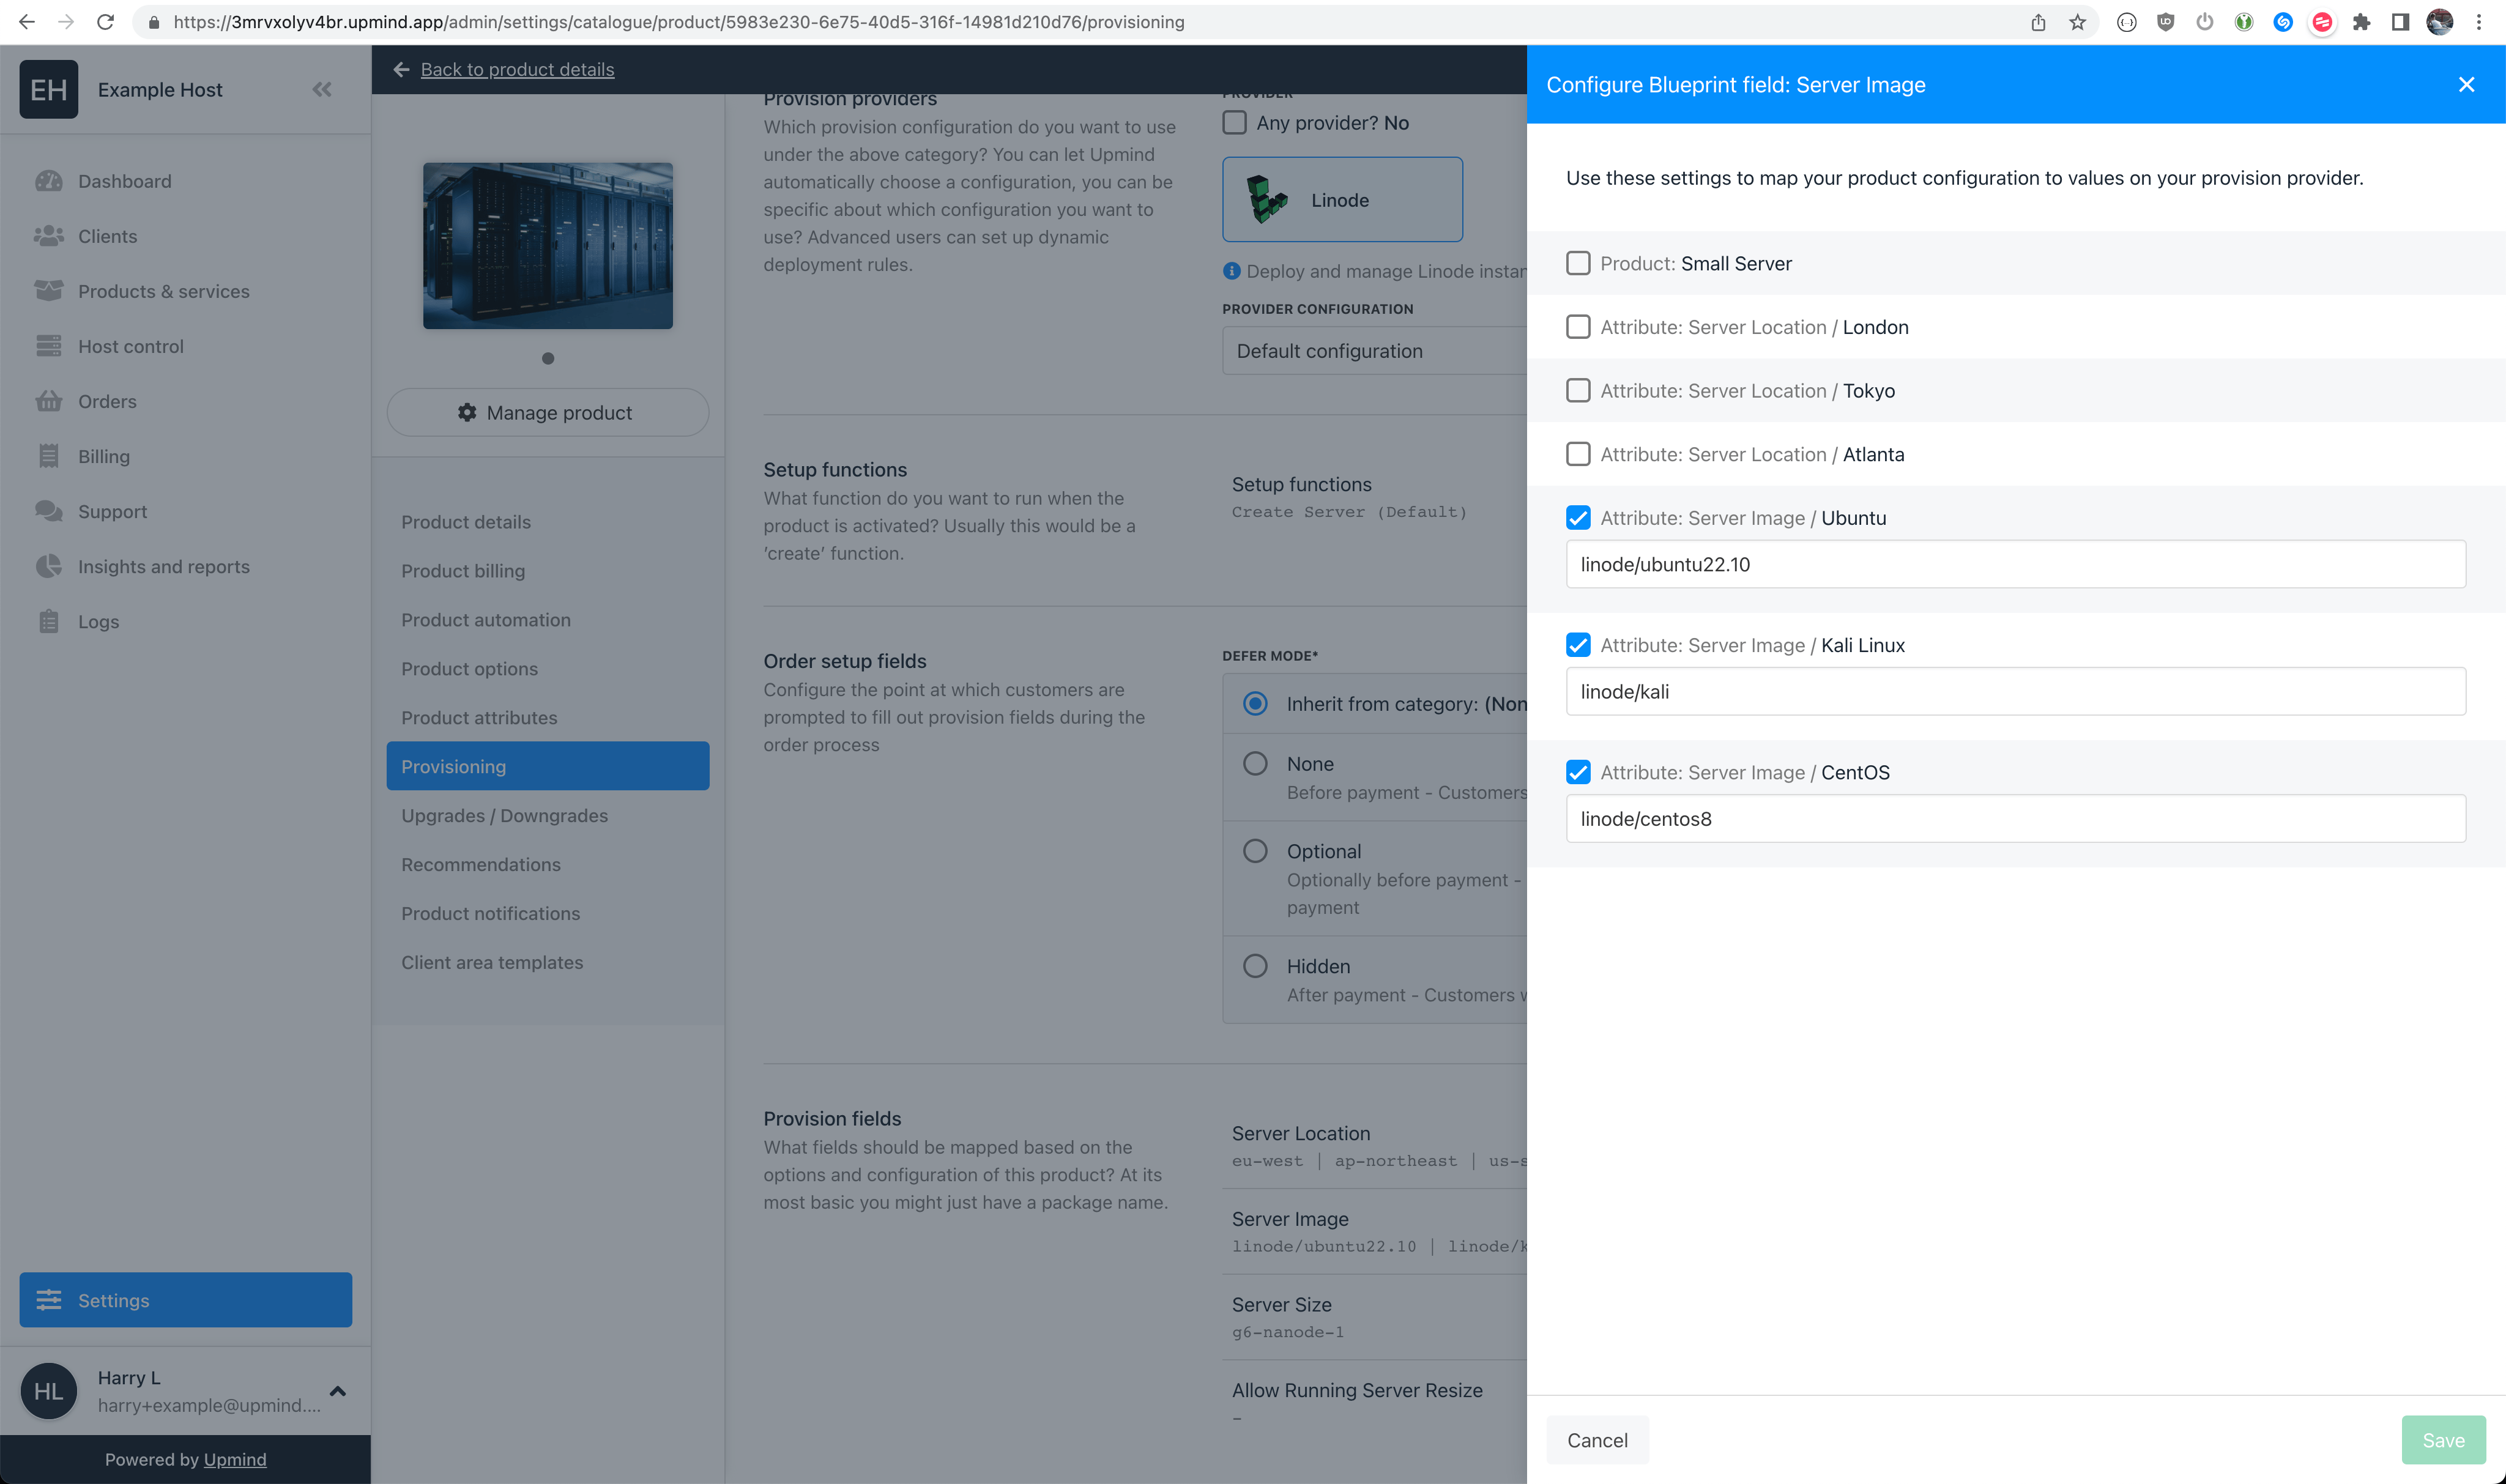Screen dimensions: 2506x1484
Task: Edit the Kali Linux image value field
Action: click(2015, 691)
